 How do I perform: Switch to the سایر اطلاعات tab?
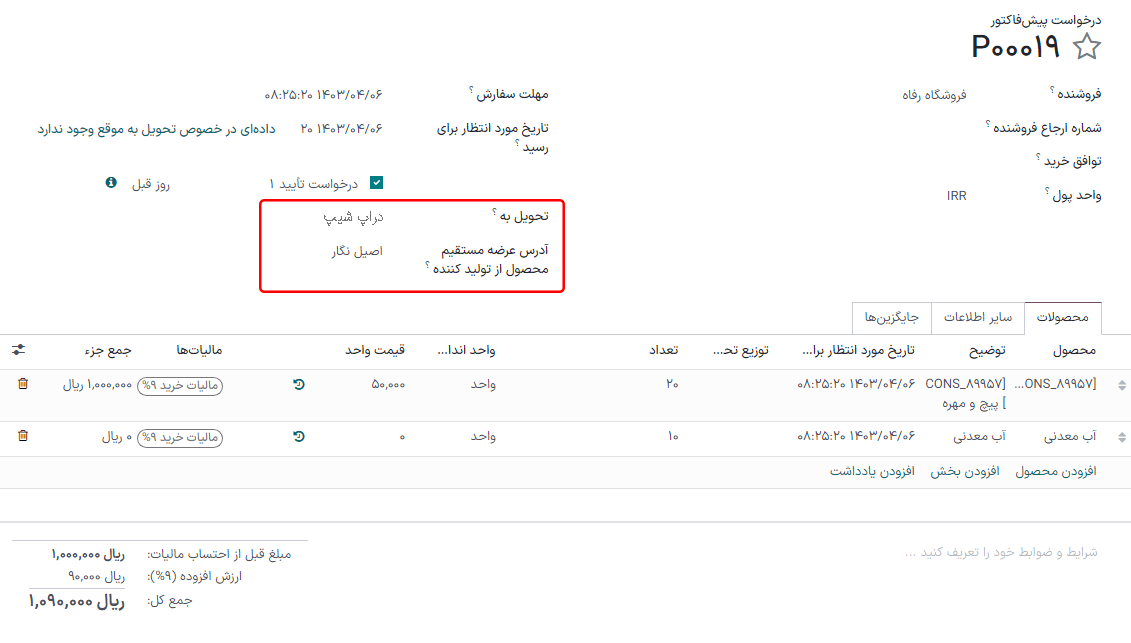[x=978, y=318]
